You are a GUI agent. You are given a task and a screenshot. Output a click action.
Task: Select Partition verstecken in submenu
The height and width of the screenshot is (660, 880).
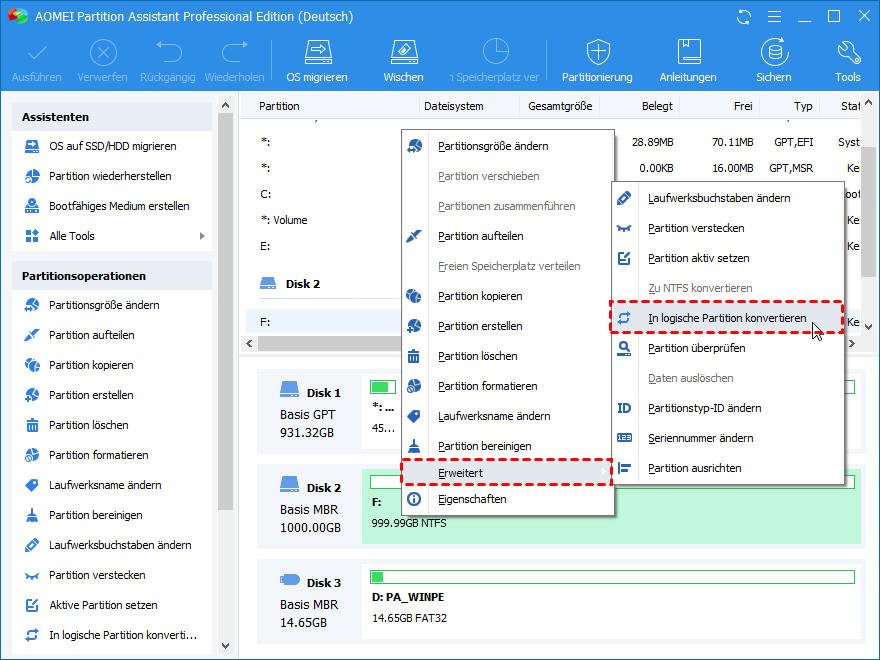[x=728, y=228]
